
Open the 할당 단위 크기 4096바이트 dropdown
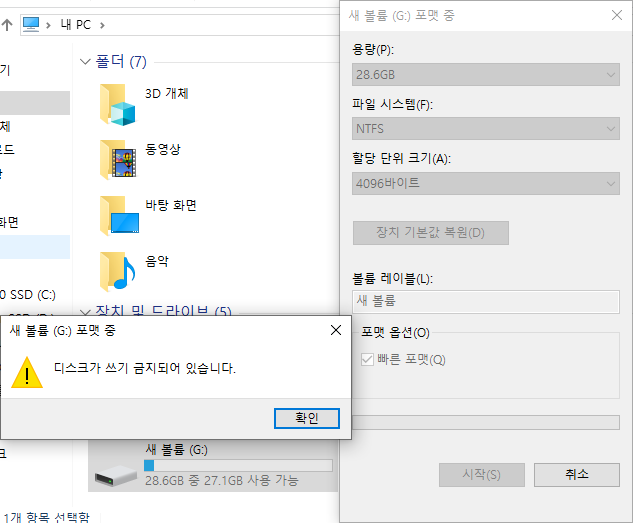point(486,184)
